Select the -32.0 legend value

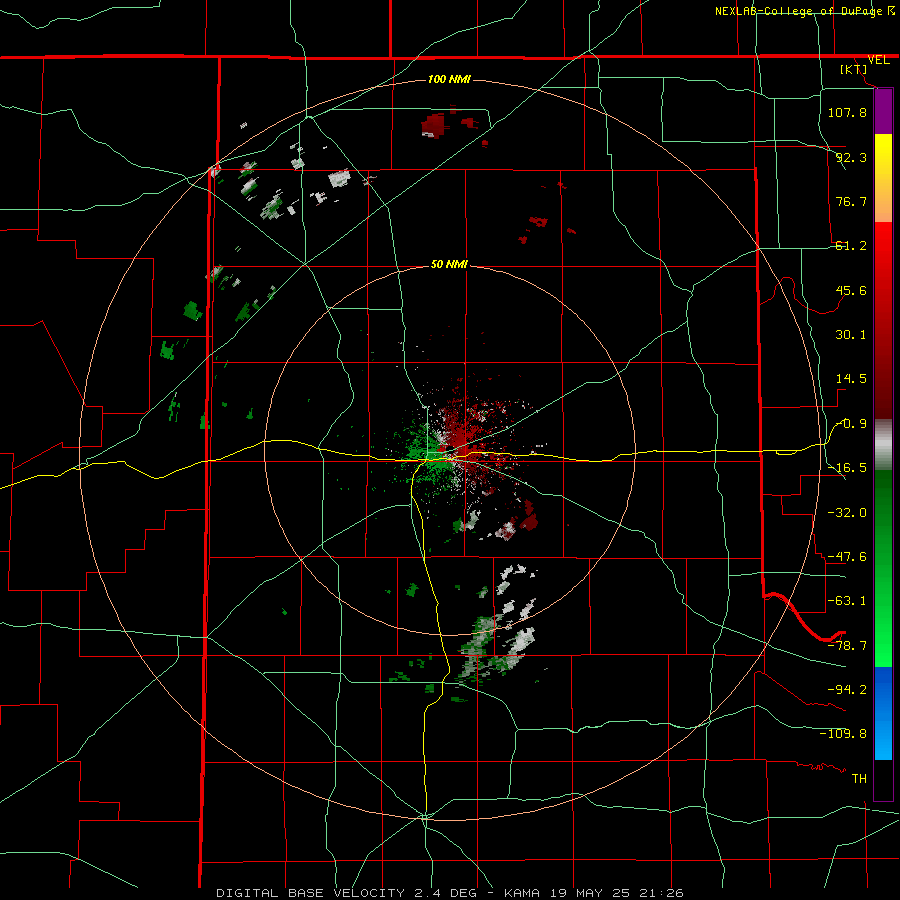point(847,513)
